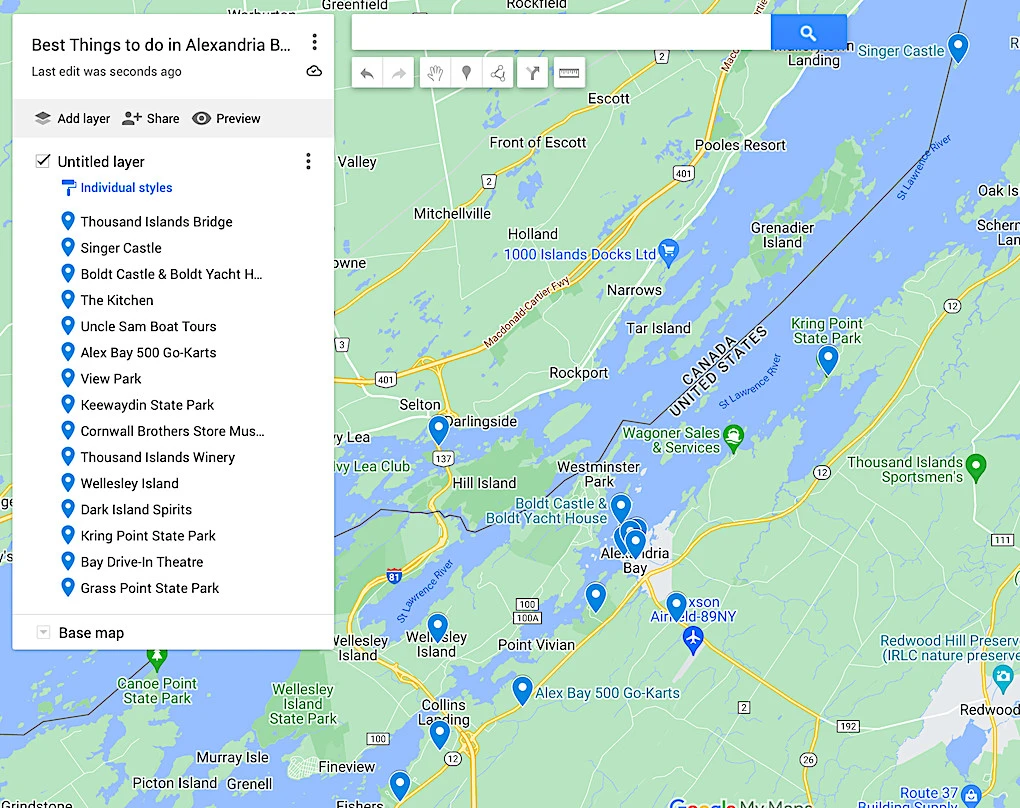Click the Rockport town label on map
The height and width of the screenshot is (808, 1020).
[x=578, y=373]
